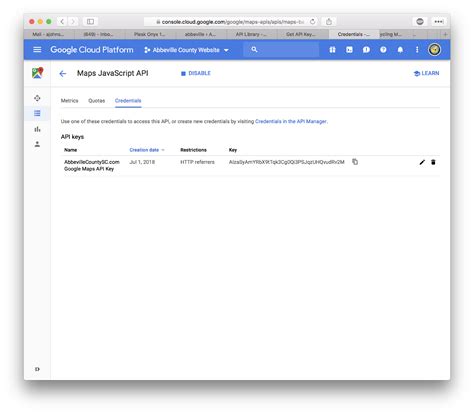The width and height of the screenshot is (474, 414).
Task: Click the Cloud console search field
Action: click(x=281, y=50)
